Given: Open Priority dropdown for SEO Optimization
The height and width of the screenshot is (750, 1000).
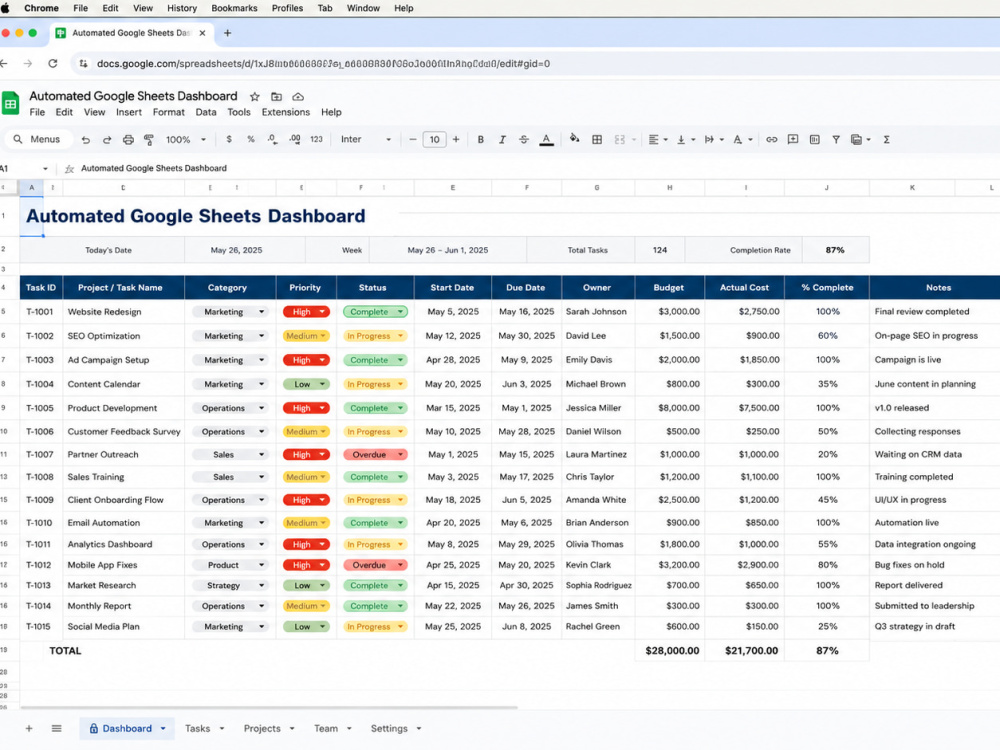Looking at the screenshot, I should pos(323,335).
